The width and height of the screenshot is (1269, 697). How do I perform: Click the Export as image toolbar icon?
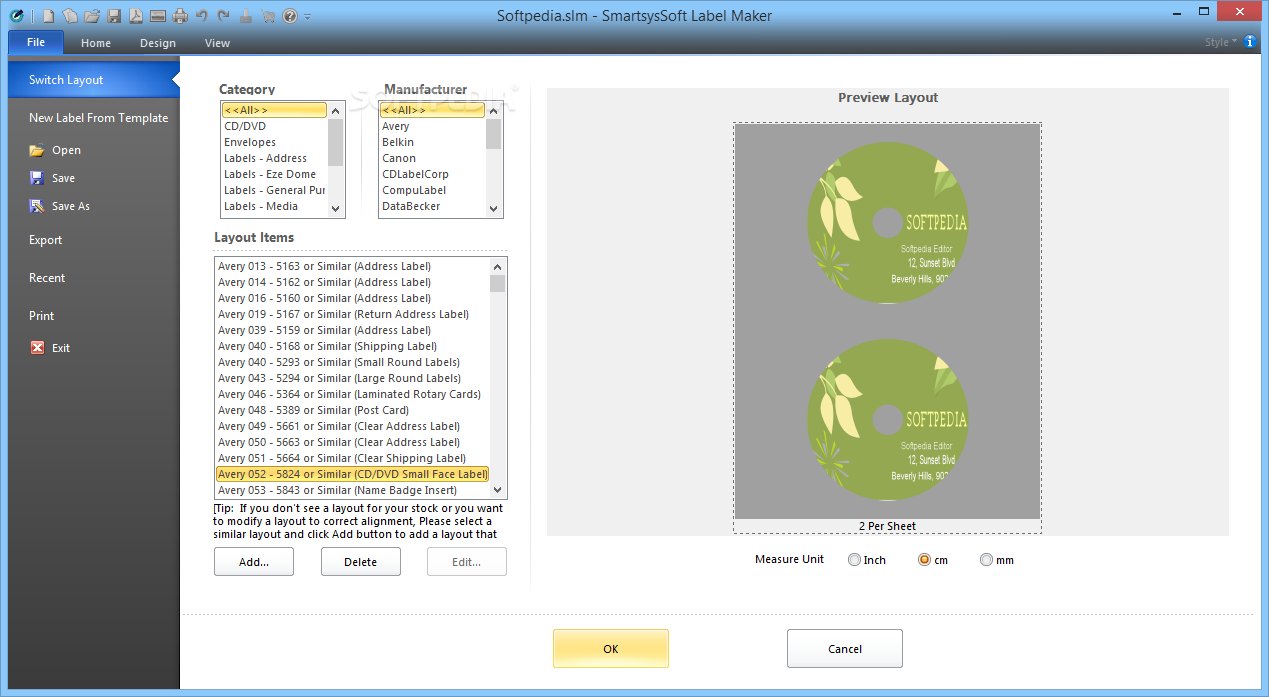pyautogui.click(x=157, y=16)
